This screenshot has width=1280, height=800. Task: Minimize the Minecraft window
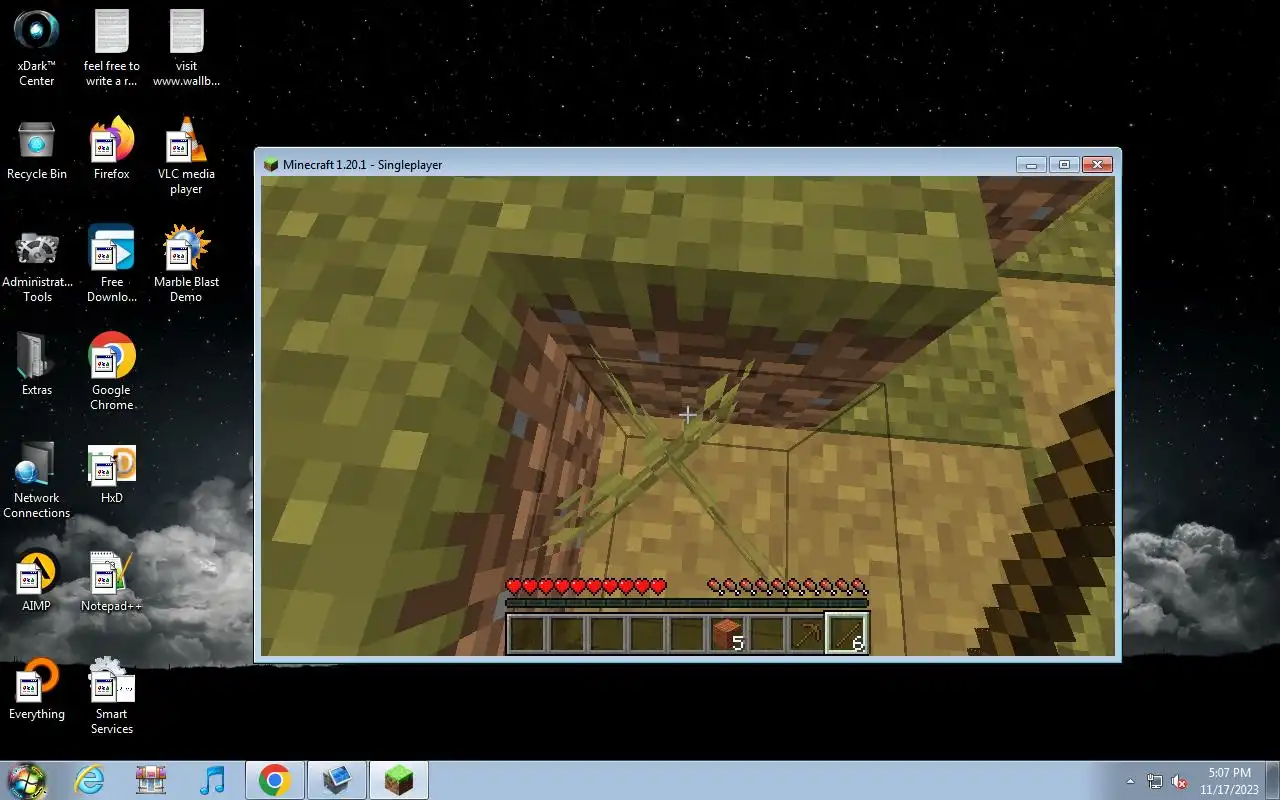click(1031, 165)
